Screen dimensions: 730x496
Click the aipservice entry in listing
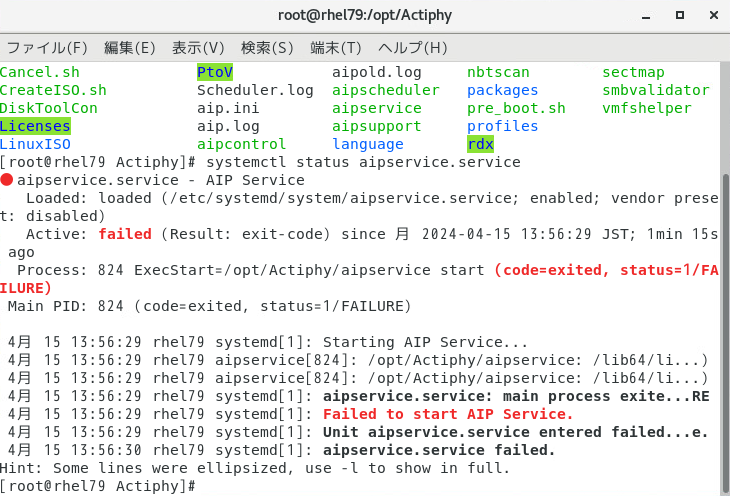pyautogui.click(x=376, y=108)
